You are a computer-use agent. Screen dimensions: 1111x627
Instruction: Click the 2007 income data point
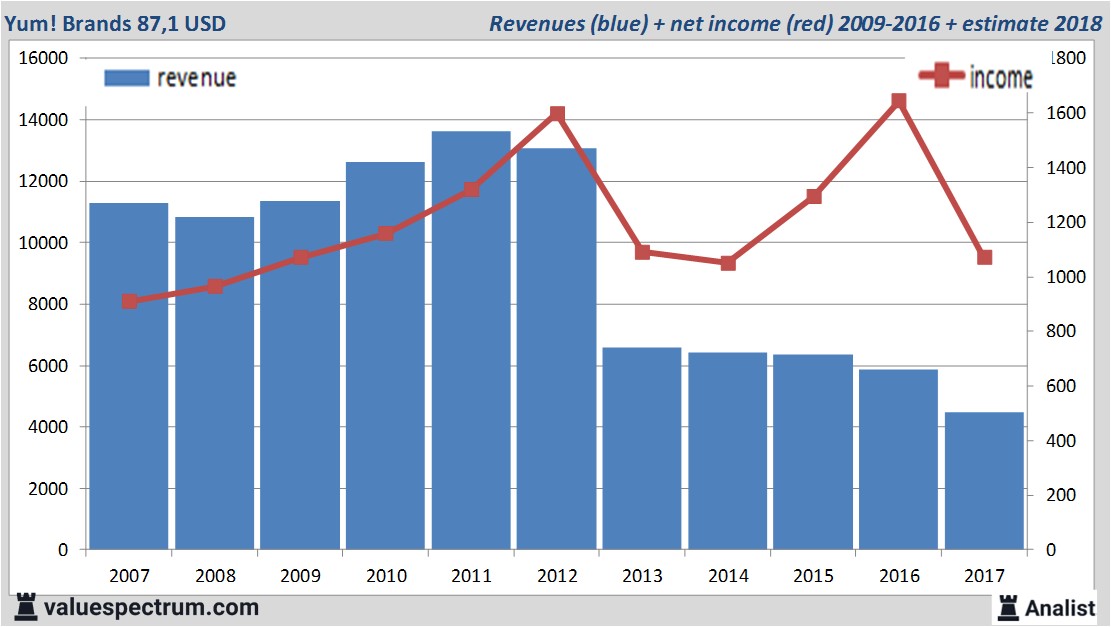[130, 301]
